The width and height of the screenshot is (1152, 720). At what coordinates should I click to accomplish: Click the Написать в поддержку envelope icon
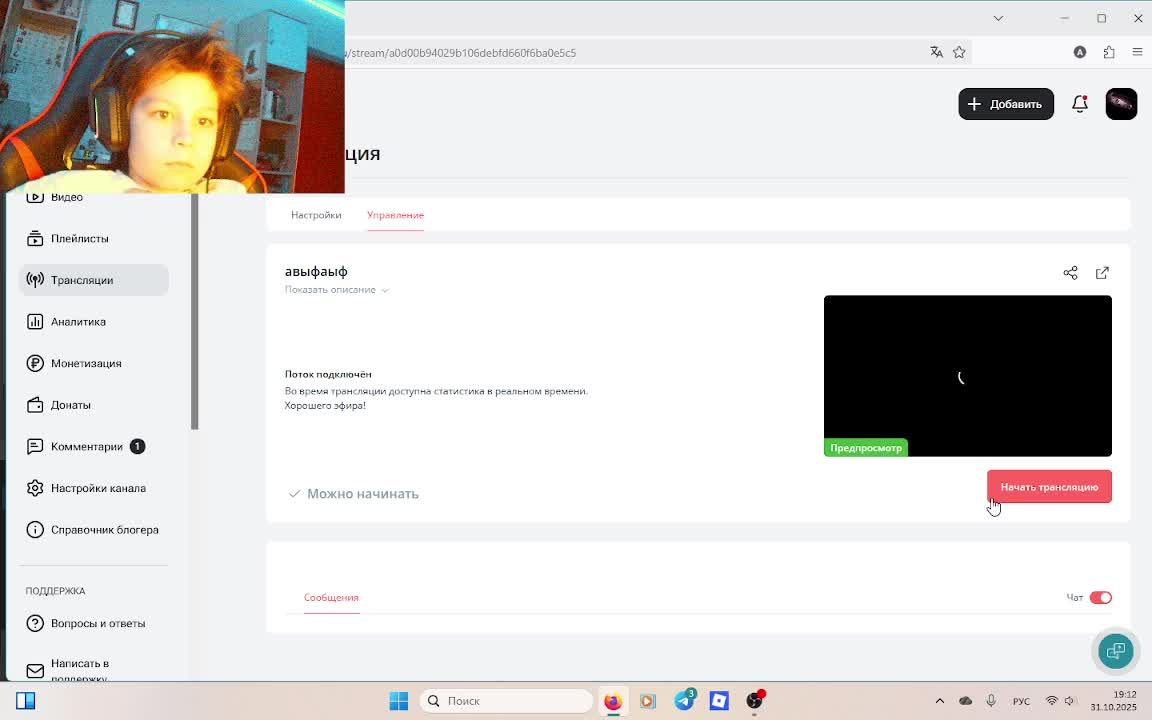[x=35, y=671]
